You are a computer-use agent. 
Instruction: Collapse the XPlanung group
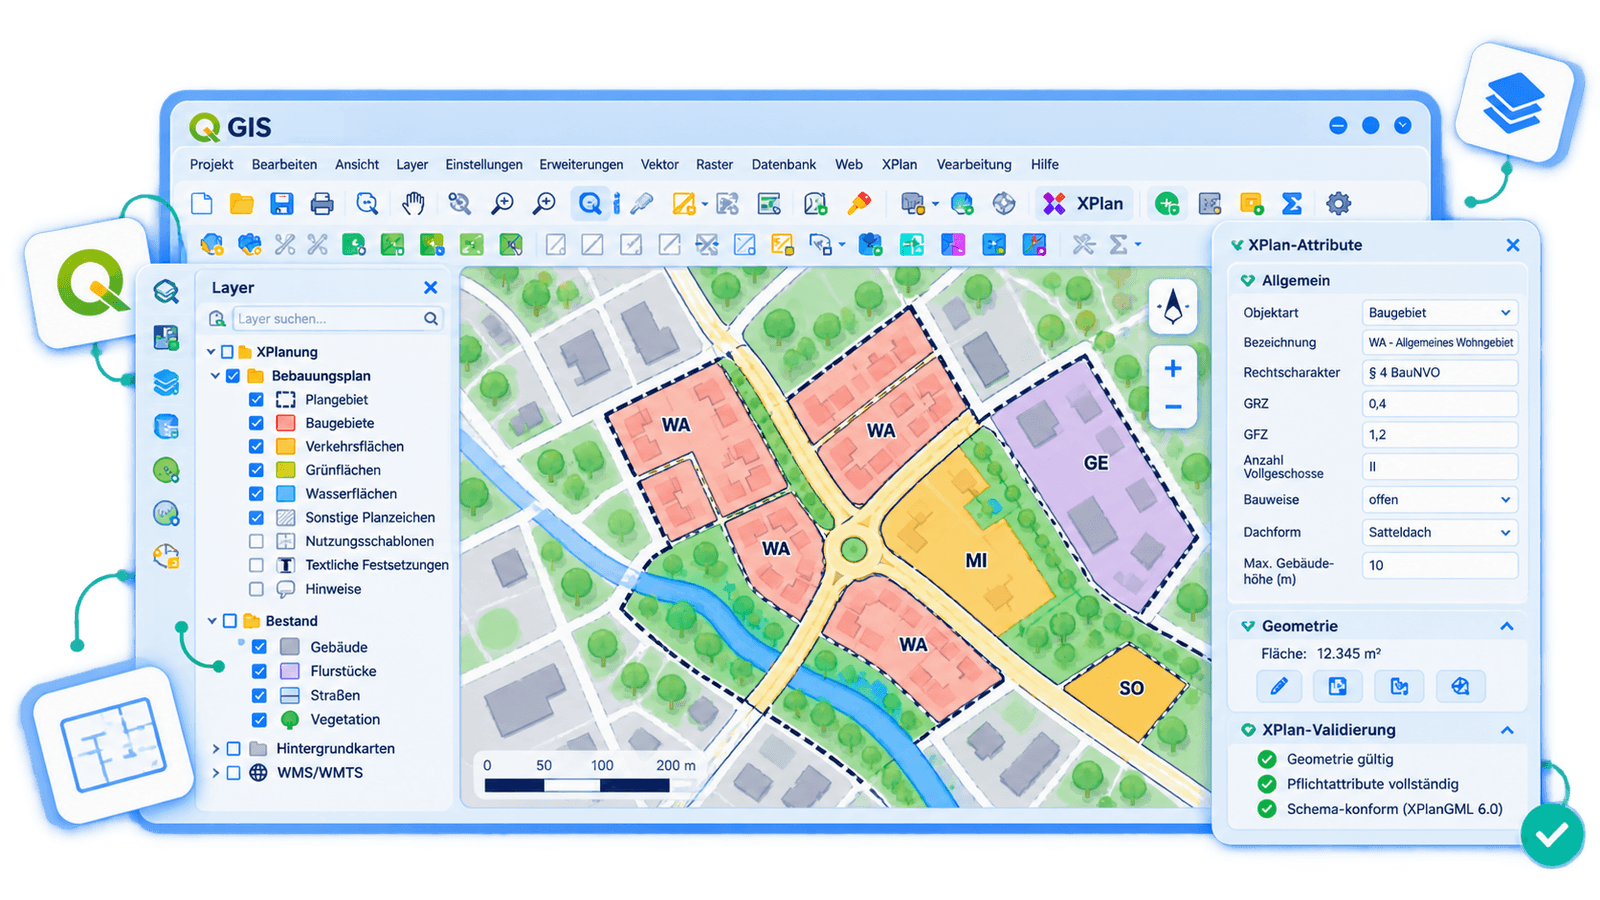[x=211, y=352]
